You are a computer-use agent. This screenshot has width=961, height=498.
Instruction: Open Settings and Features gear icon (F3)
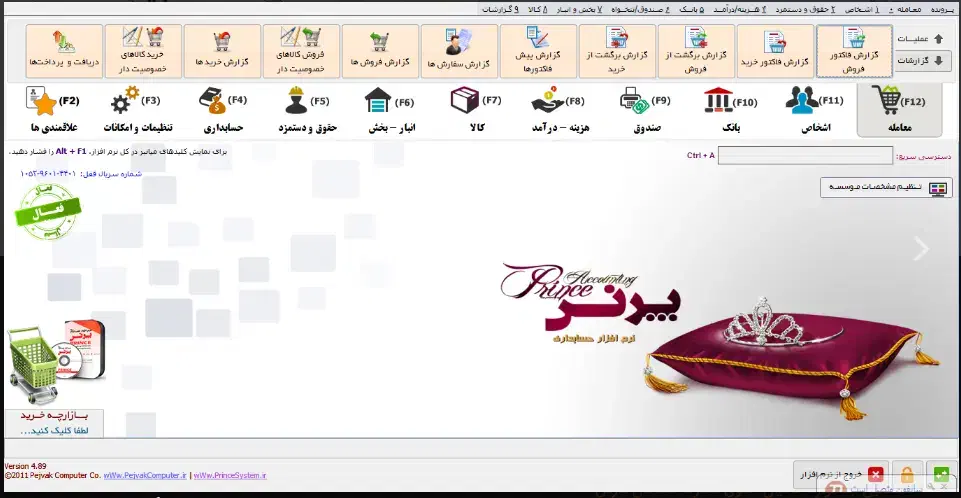(x=125, y=103)
